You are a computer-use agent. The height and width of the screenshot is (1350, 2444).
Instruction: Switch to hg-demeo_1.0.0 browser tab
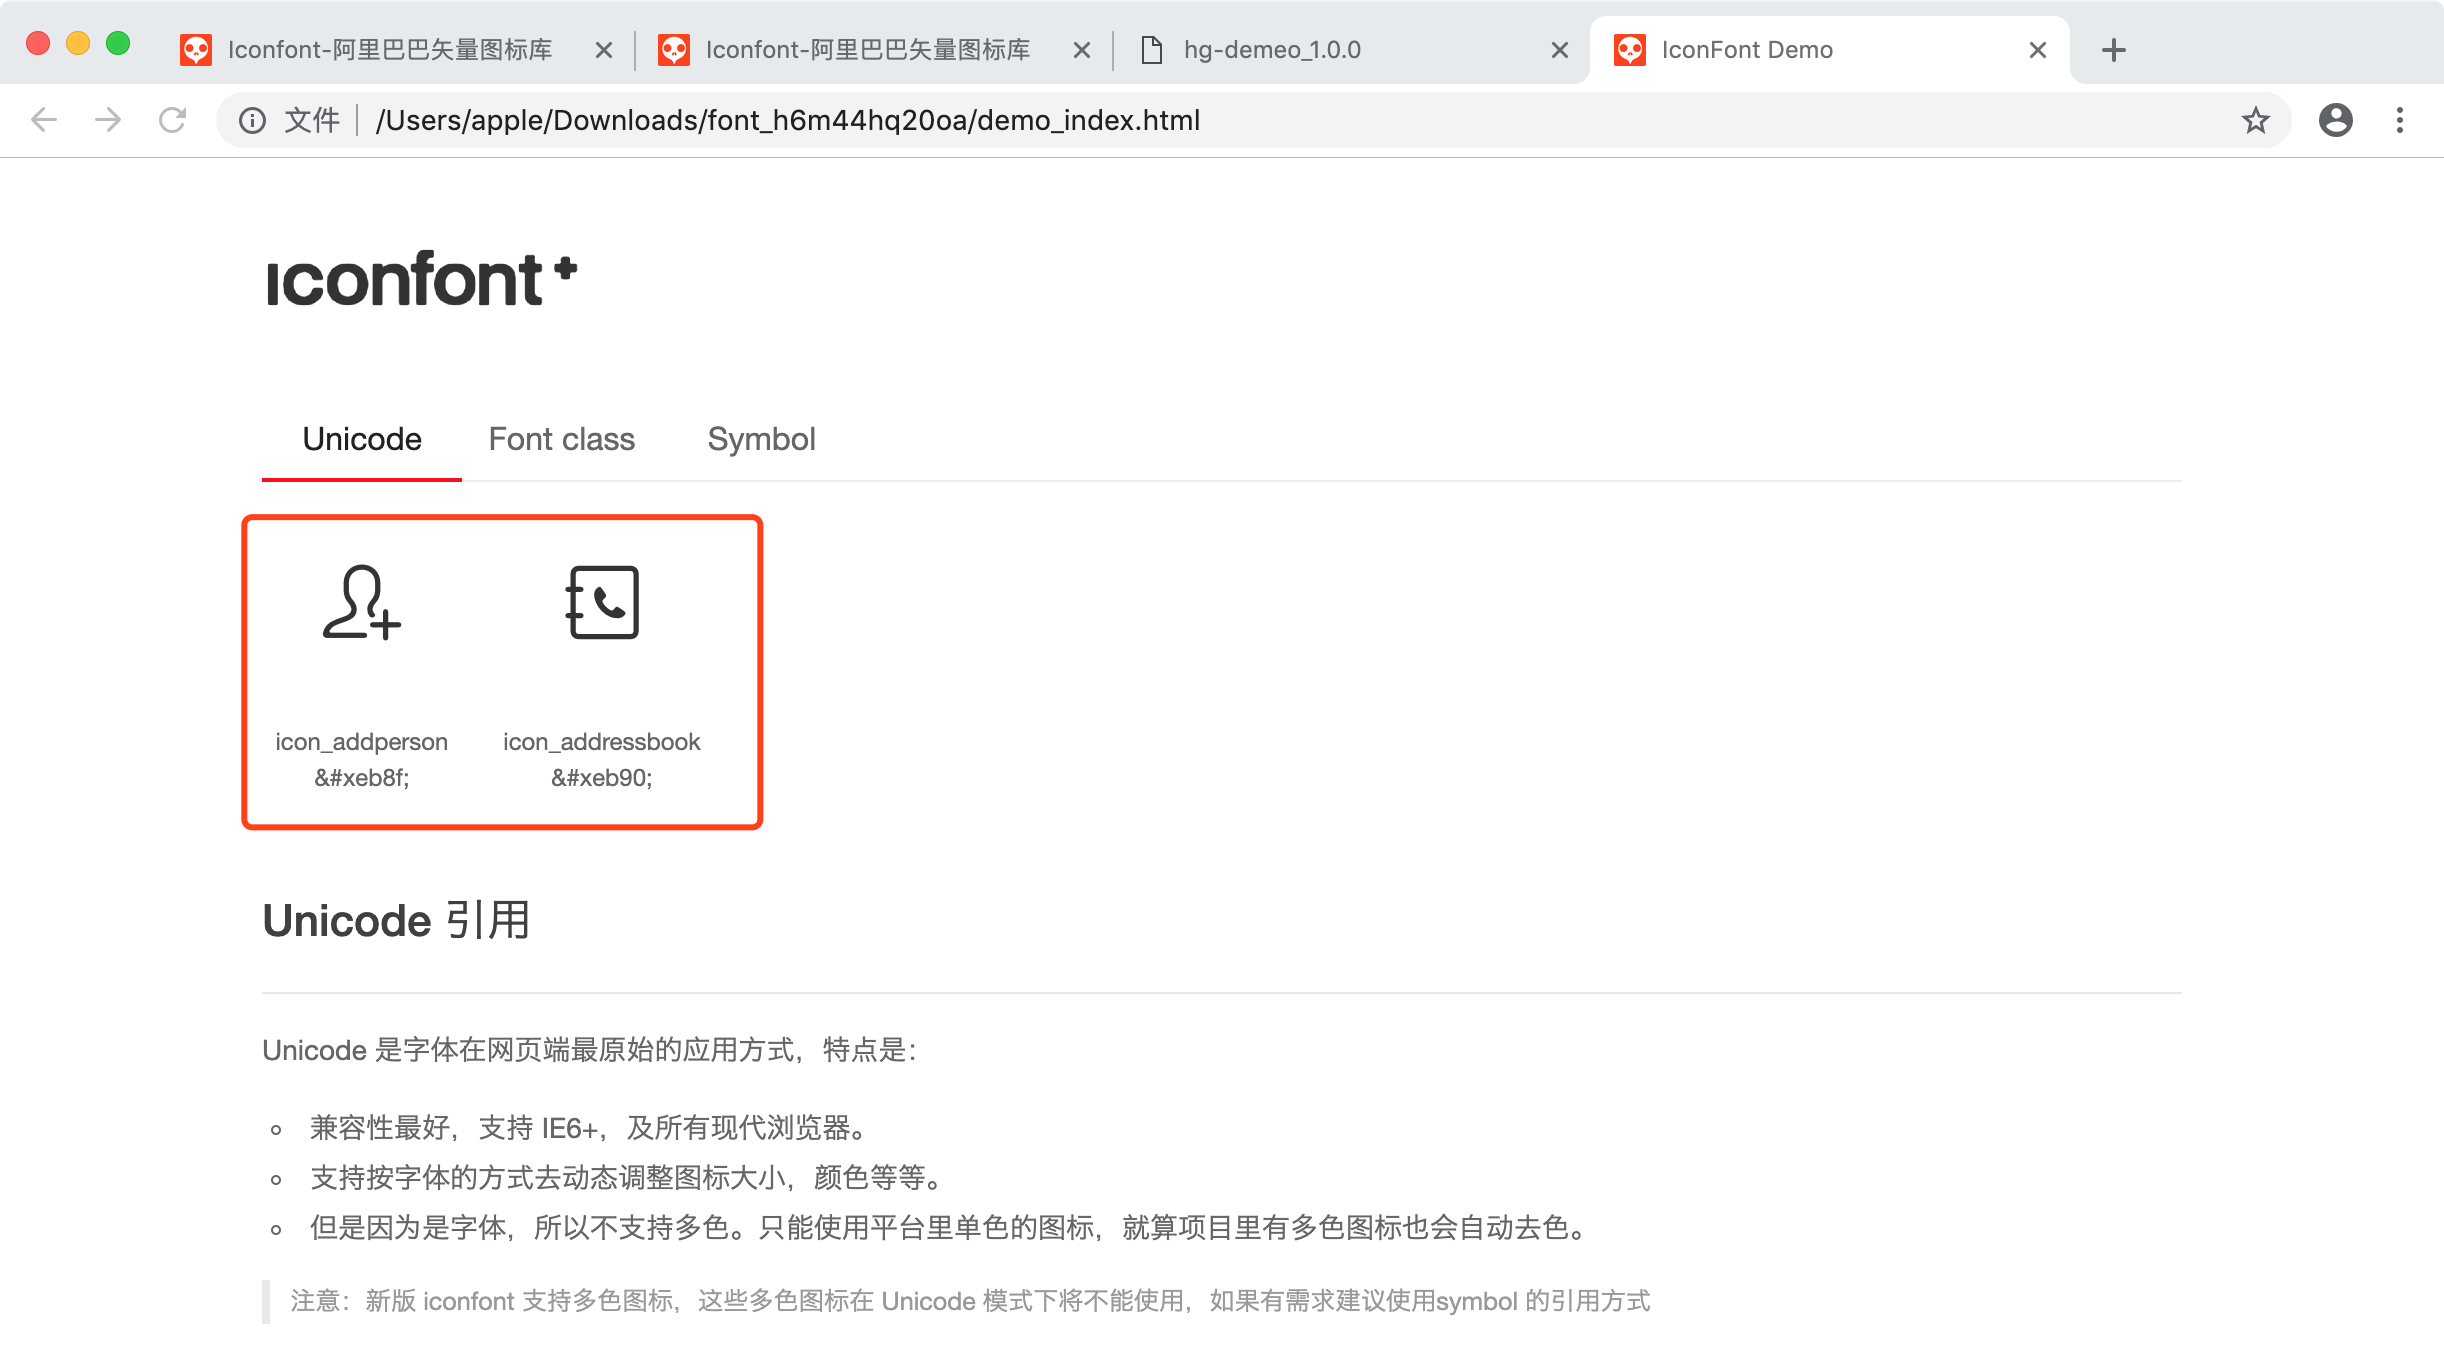(1272, 50)
